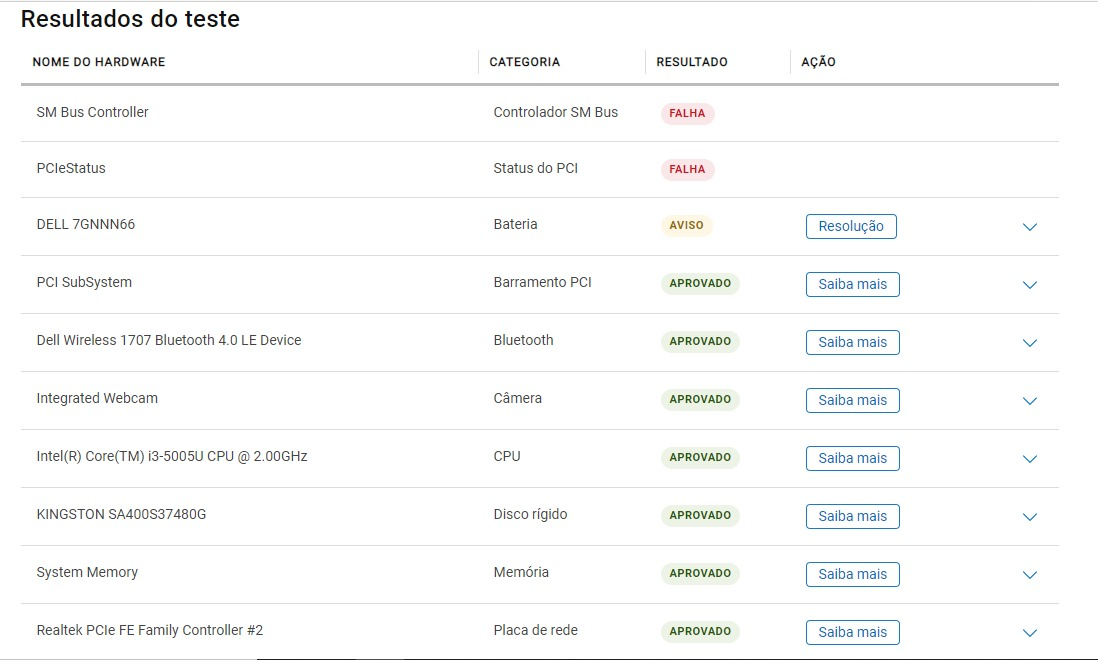
Task: Select the Bluetooth category cell
Action: click(523, 340)
